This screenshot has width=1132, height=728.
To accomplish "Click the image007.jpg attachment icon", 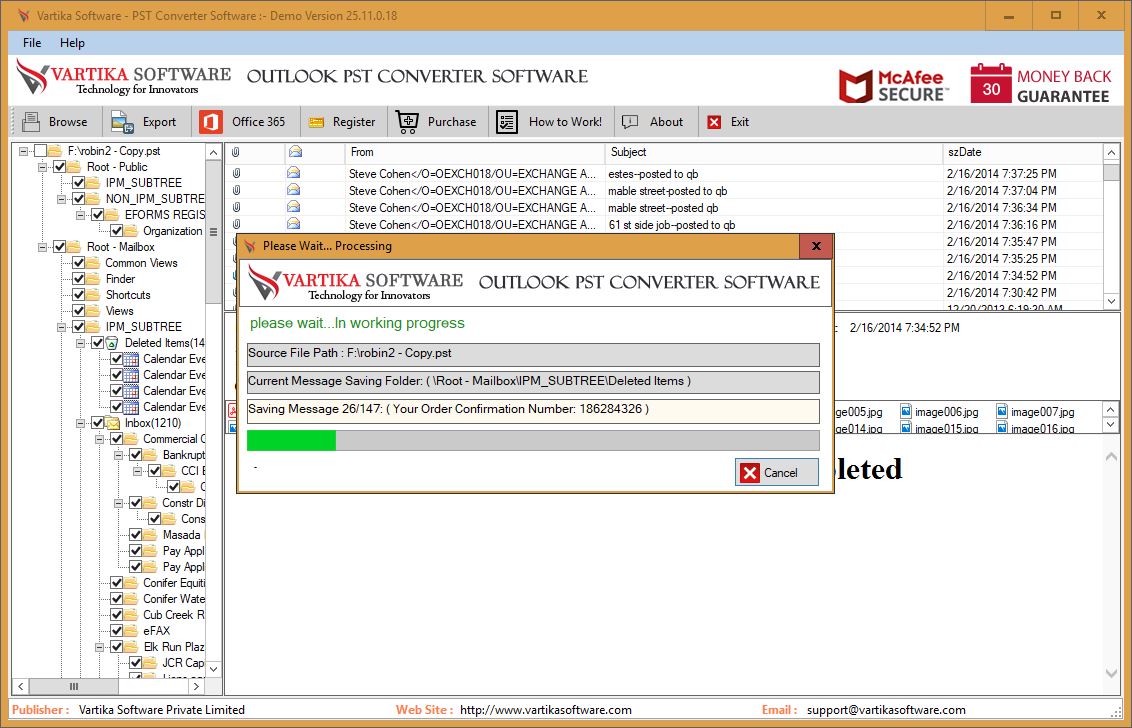I will (x=1002, y=412).
